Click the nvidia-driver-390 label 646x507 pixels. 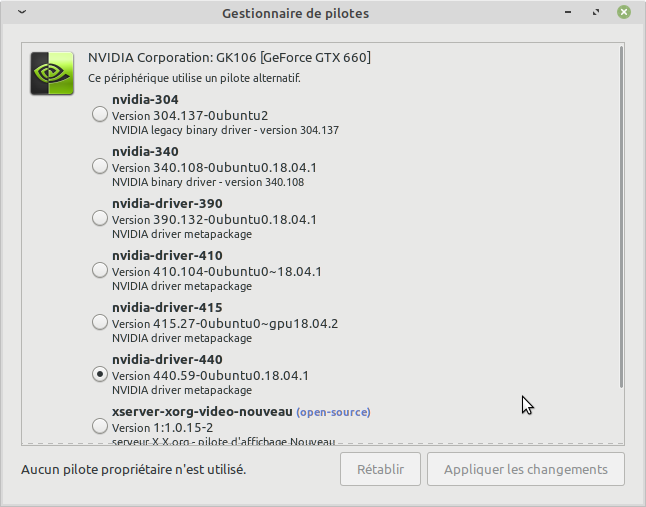167,203
